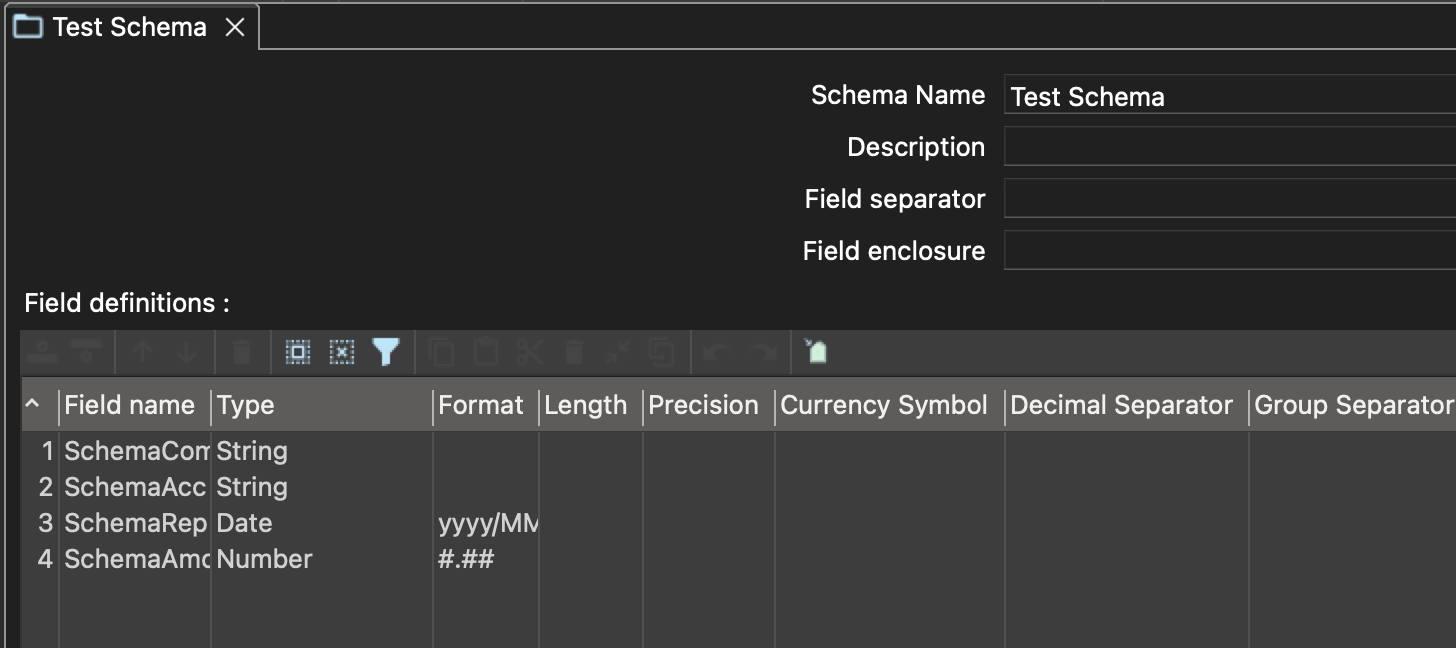This screenshot has width=1456, height=648.
Task: Close the Test Schema tab
Action: [235, 27]
